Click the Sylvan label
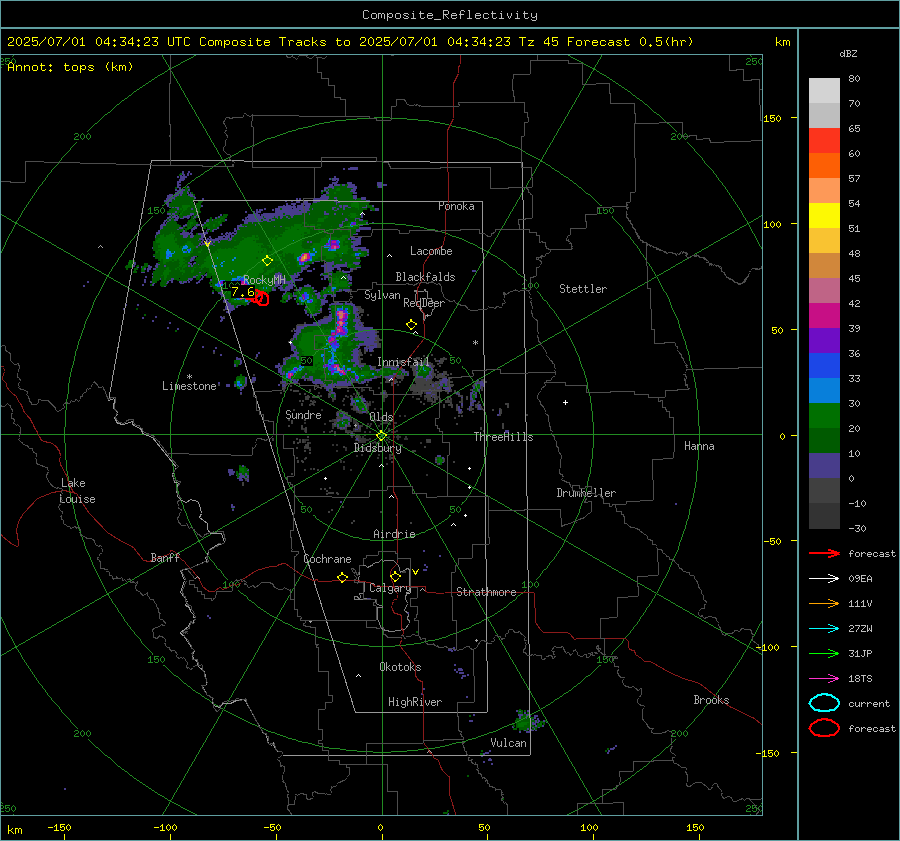The width and height of the screenshot is (900, 841). click(x=382, y=295)
